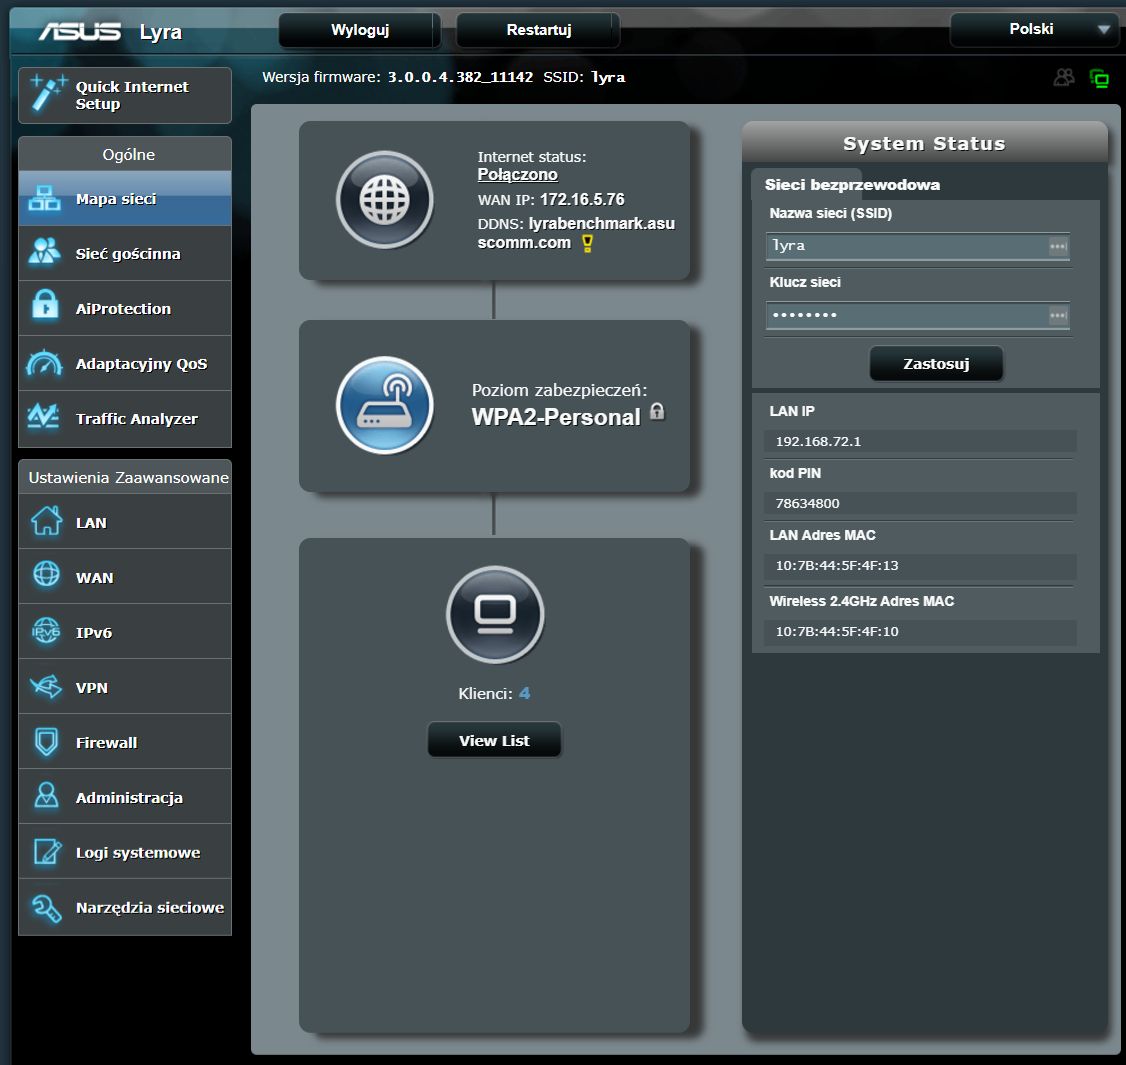The height and width of the screenshot is (1065, 1126).
Task: Click the Restartuj button
Action: tap(539, 29)
